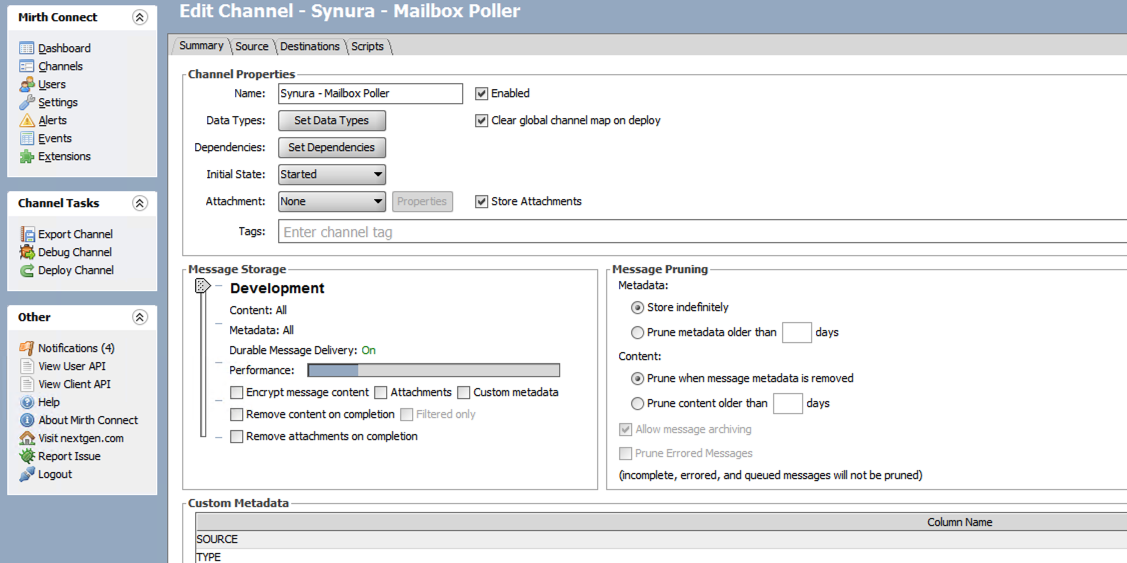The image size is (1127, 563).
Task: Click the prune content days field
Action: (x=788, y=403)
